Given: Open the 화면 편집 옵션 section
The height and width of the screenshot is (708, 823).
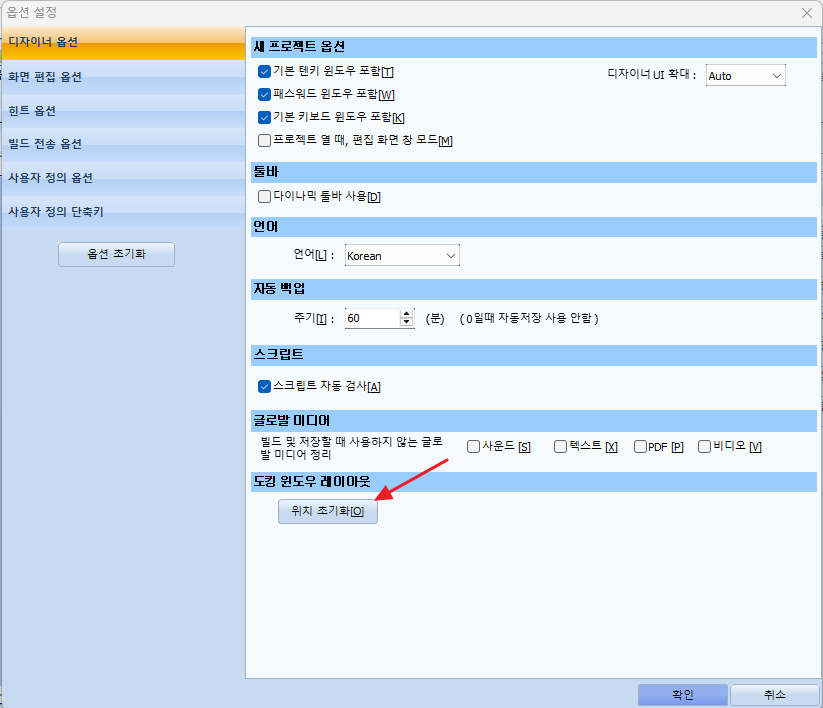Looking at the screenshot, I should pyautogui.click(x=122, y=77).
